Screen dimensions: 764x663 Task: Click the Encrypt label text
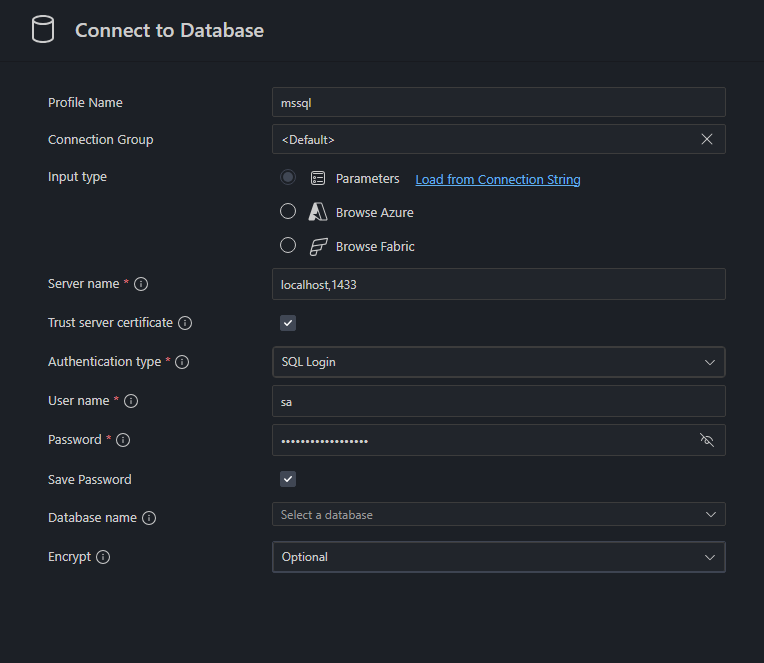coord(69,557)
